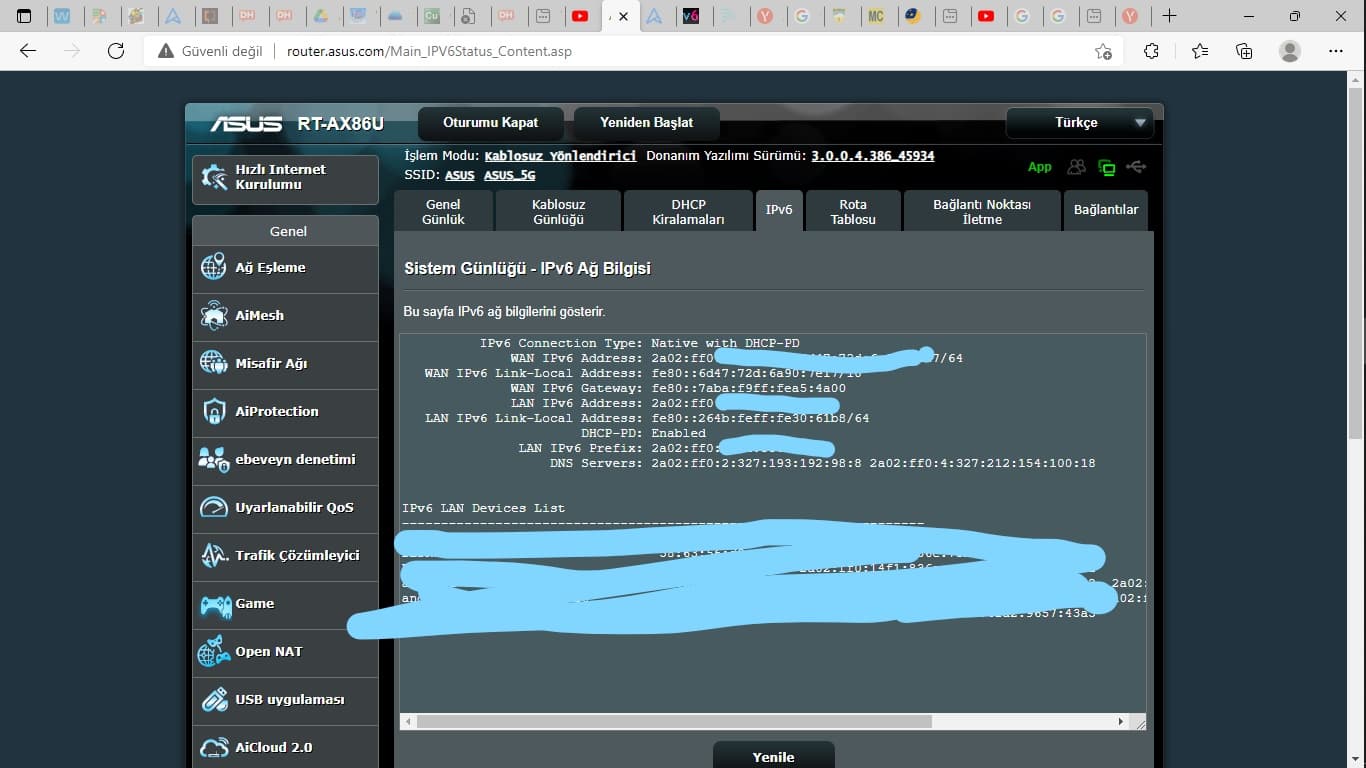Click the Yenile refresh button
Screen dimensions: 1366x768
[x=773, y=756]
